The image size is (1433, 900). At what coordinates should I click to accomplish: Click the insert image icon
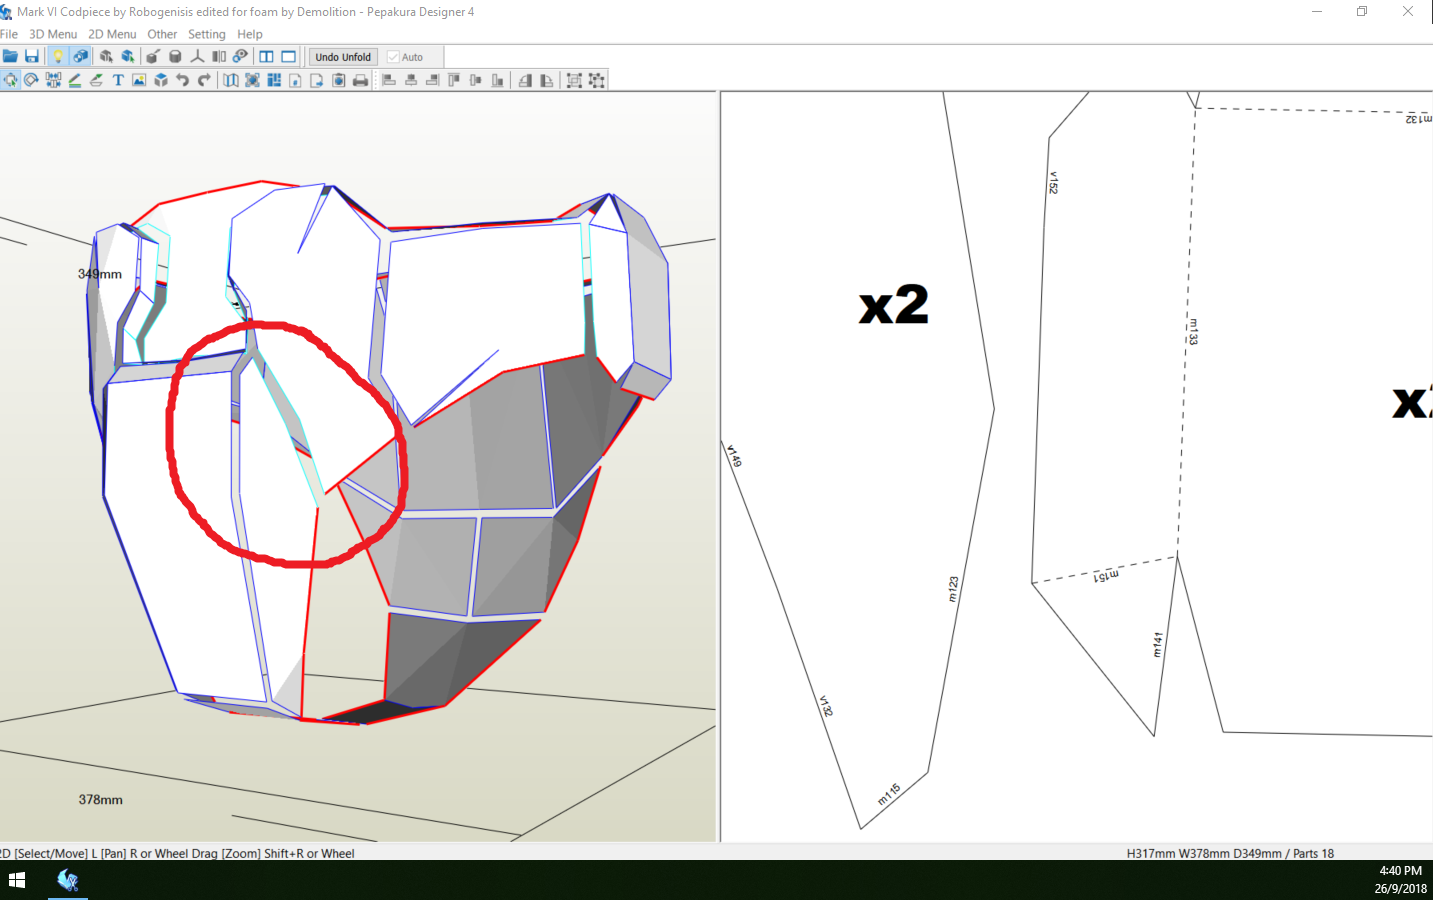(139, 80)
